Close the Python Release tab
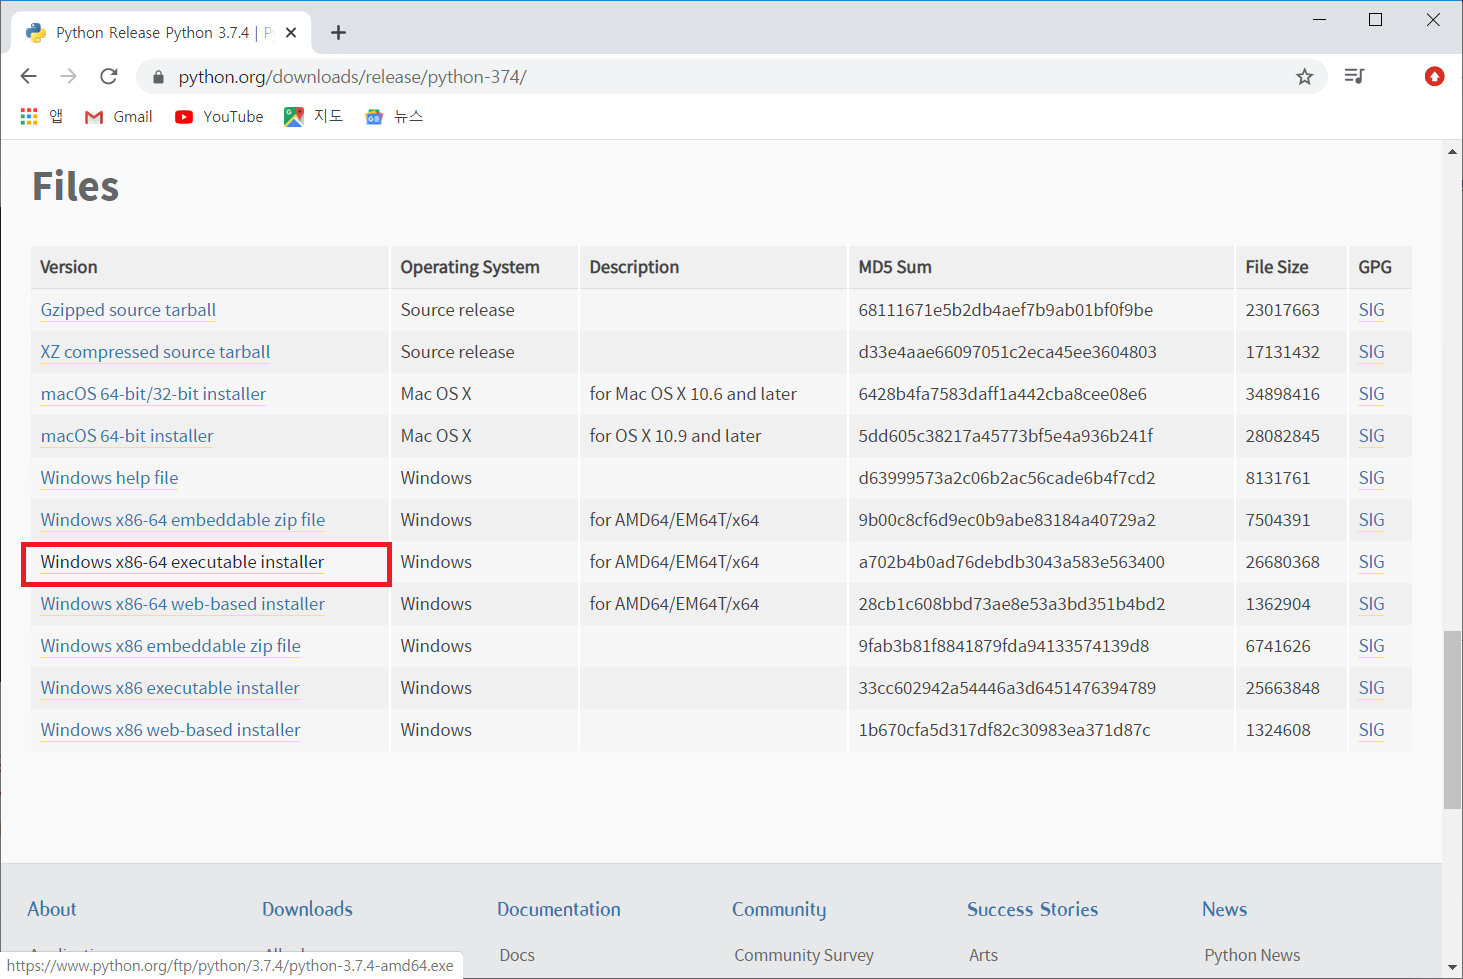 click(291, 33)
